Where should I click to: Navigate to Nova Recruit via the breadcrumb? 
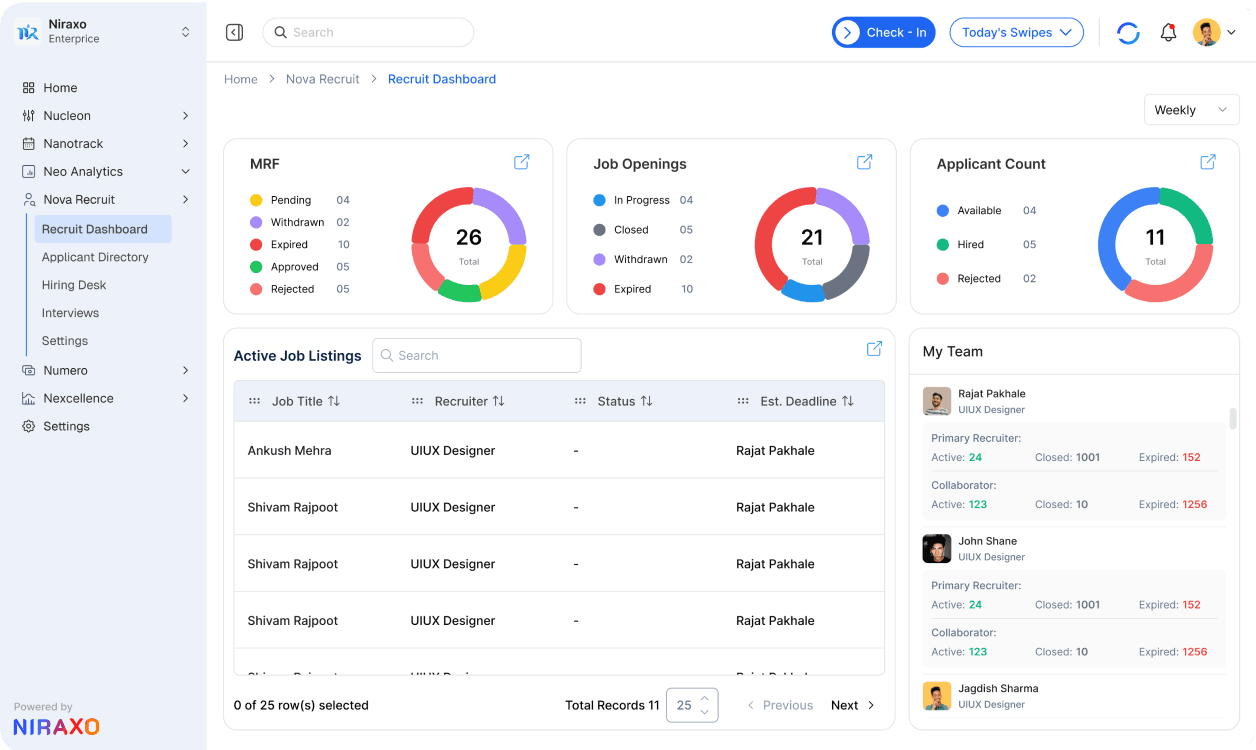[x=322, y=79]
